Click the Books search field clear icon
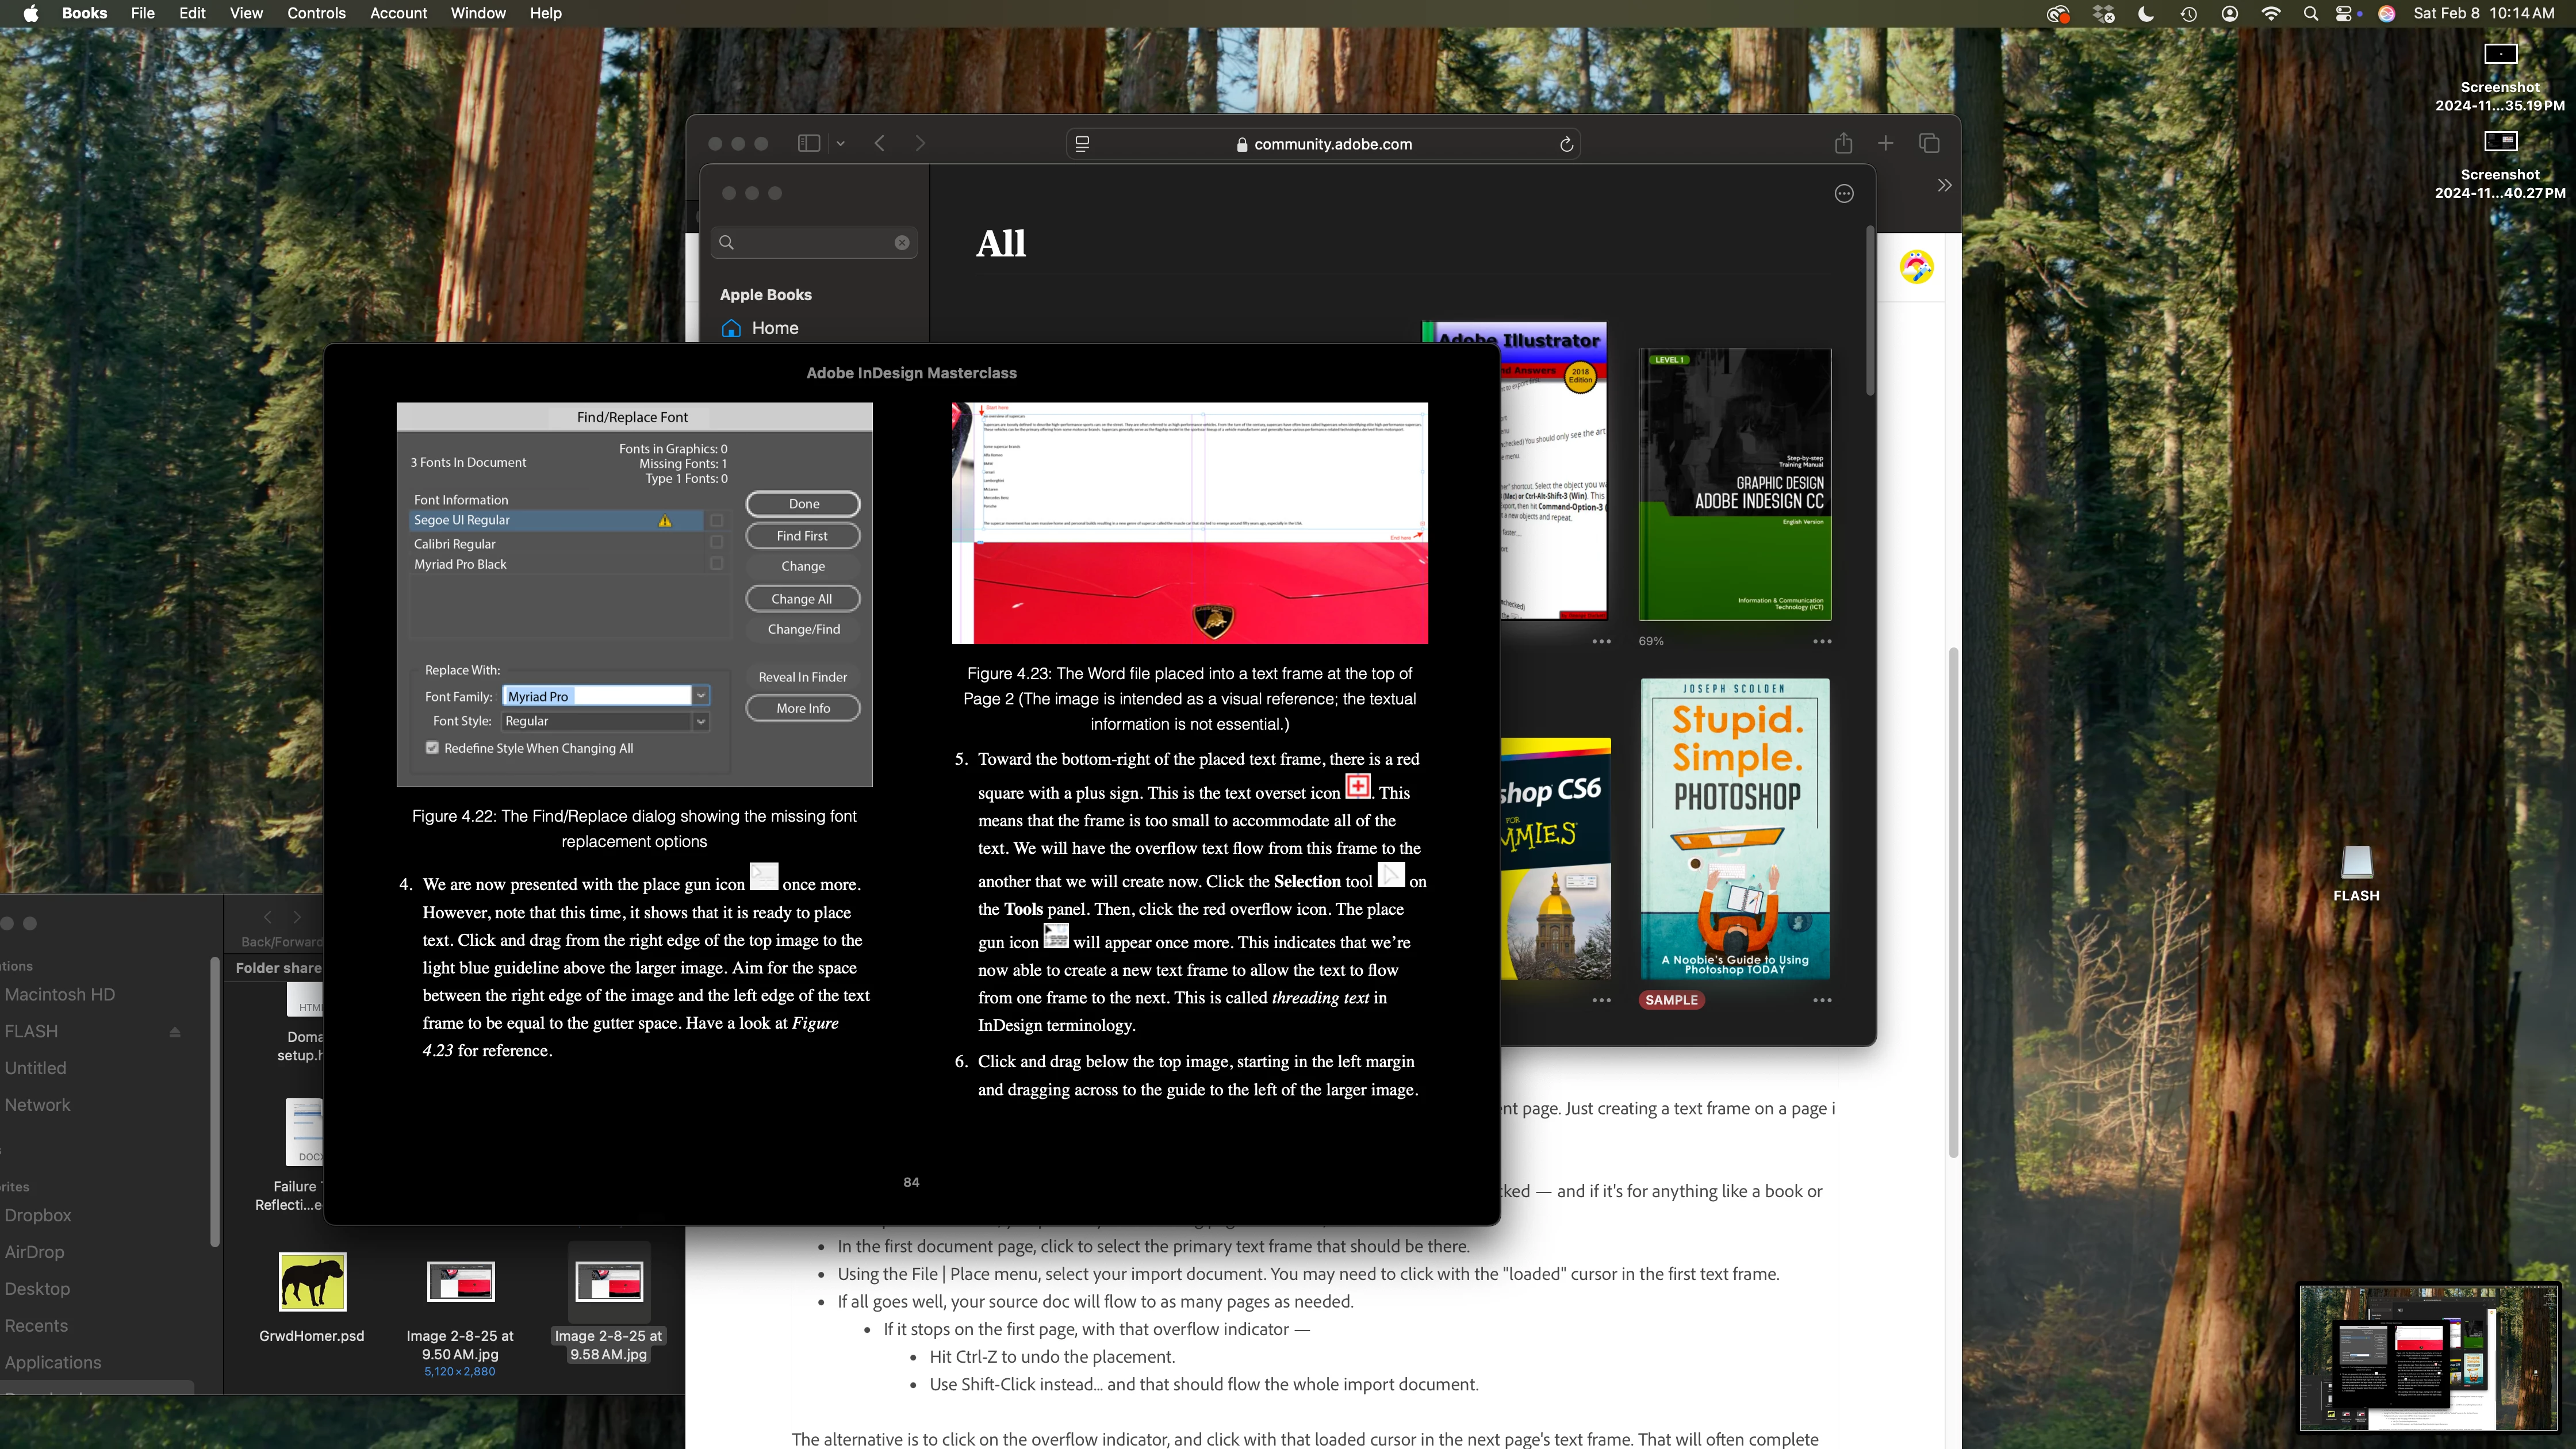The height and width of the screenshot is (1449, 2576). (902, 242)
